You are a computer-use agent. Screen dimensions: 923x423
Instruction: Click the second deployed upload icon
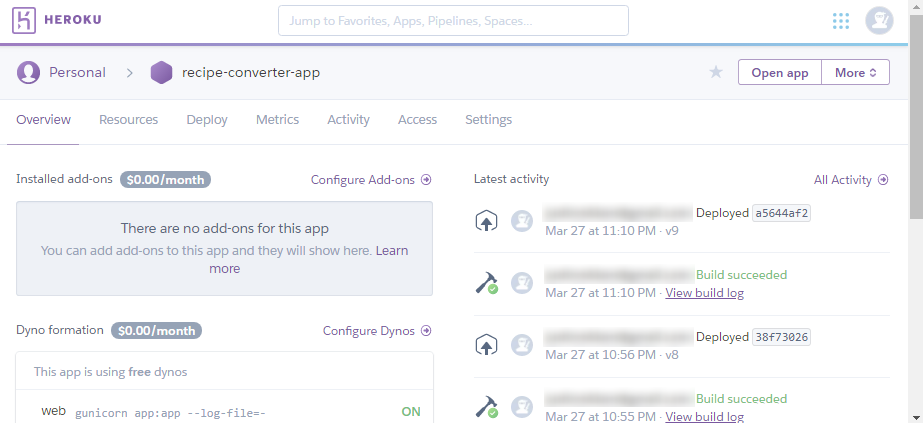tap(486, 345)
